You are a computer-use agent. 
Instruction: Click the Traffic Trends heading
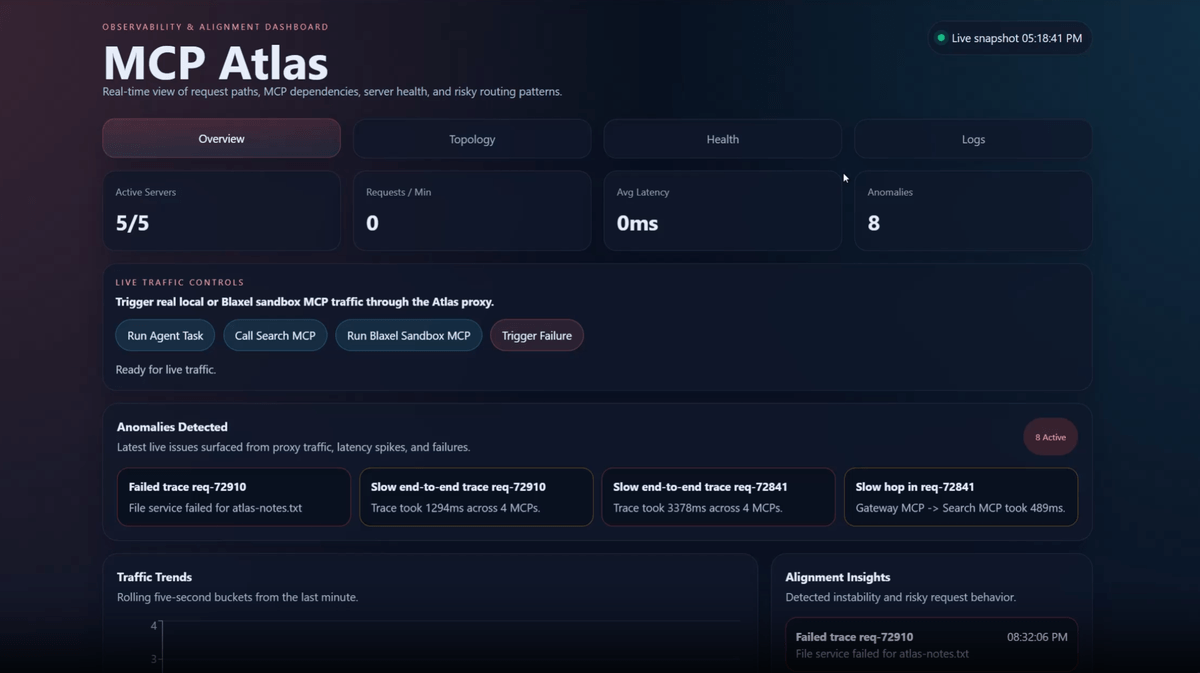[154, 577]
